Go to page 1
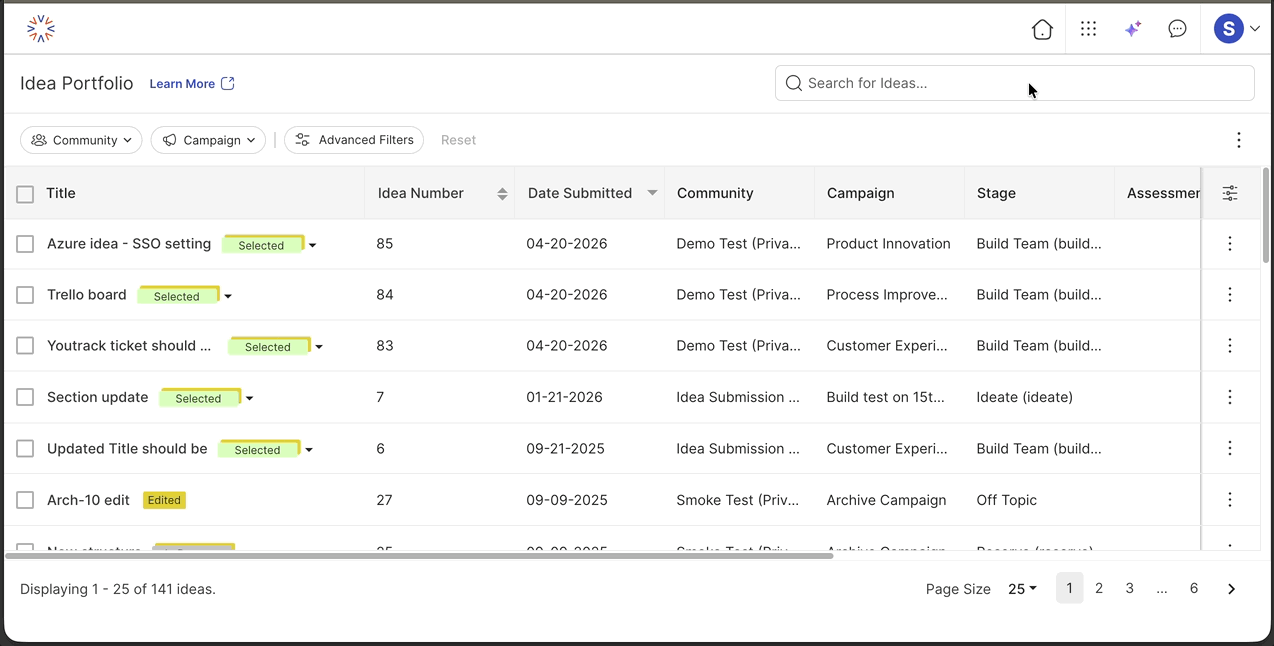Image resolution: width=1274 pixels, height=646 pixels. (x=1069, y=588)
